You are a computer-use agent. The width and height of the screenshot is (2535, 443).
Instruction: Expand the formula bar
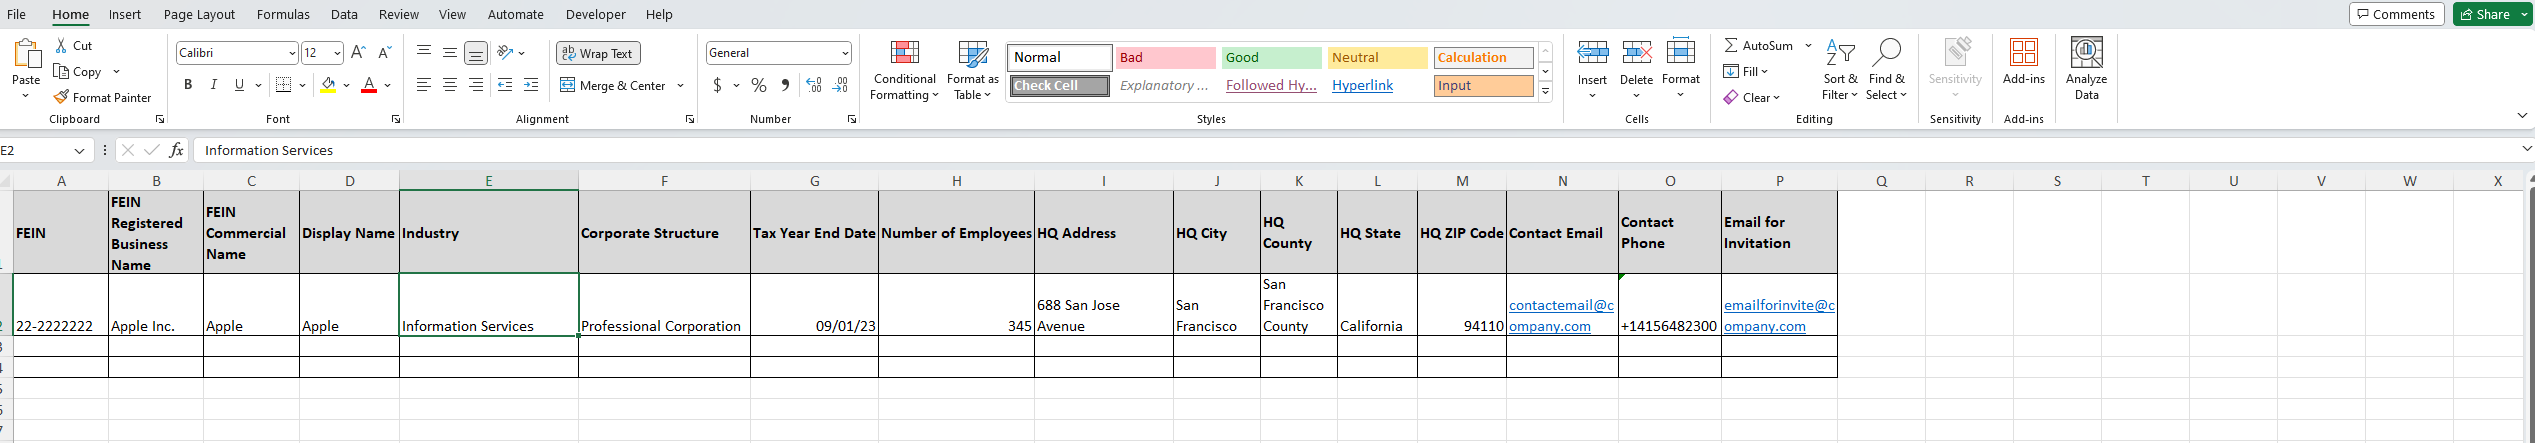click(2527, 149)
